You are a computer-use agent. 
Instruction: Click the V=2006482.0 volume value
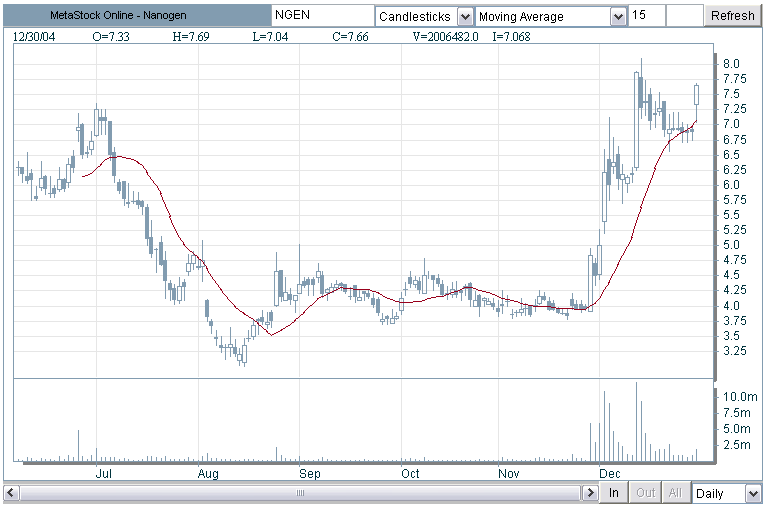(445, 37)
